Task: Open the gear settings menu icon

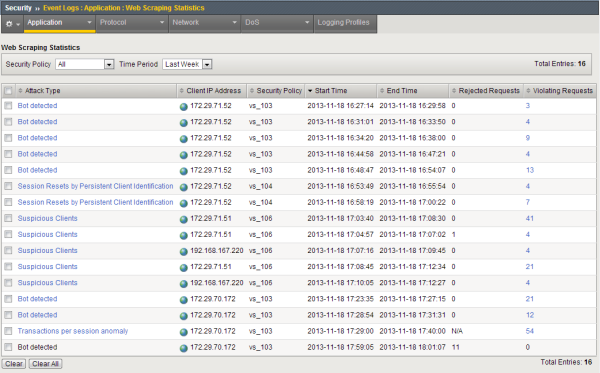Action: (x=12, y=24)
